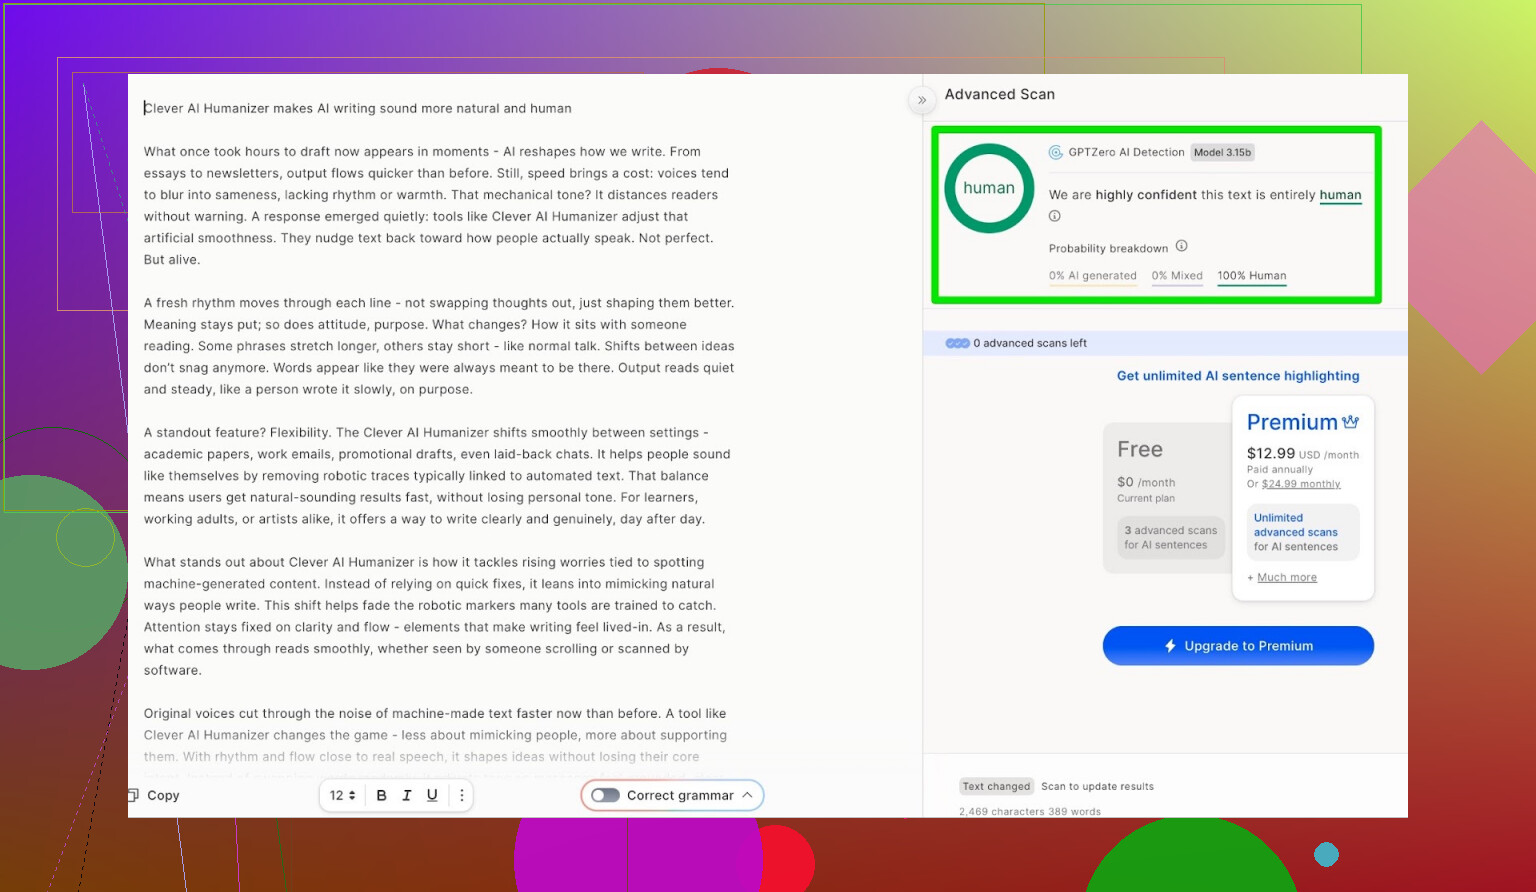Viewport: 1536px width, 892px height.
Task: Apply Bold formatting
Action: [381, 795]
